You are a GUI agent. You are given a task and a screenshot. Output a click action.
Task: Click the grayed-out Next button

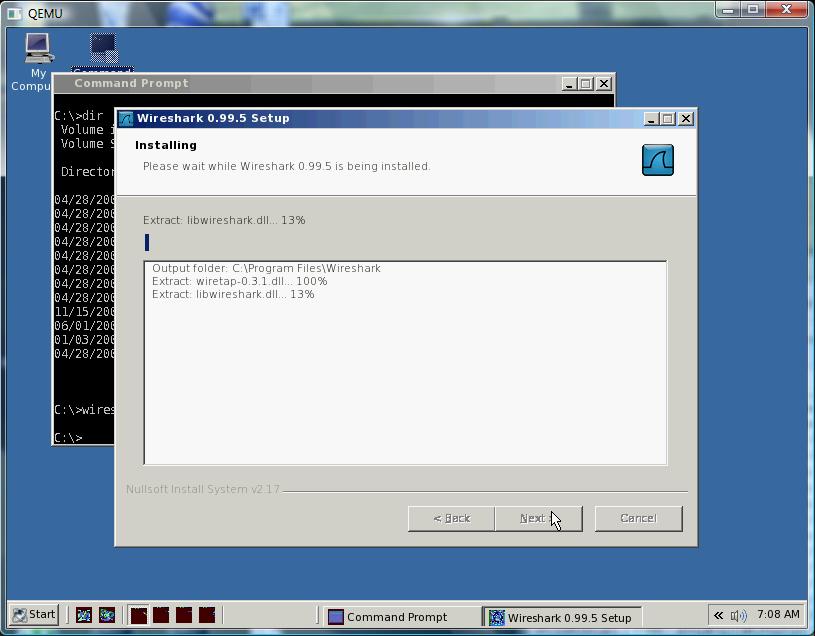537,518
